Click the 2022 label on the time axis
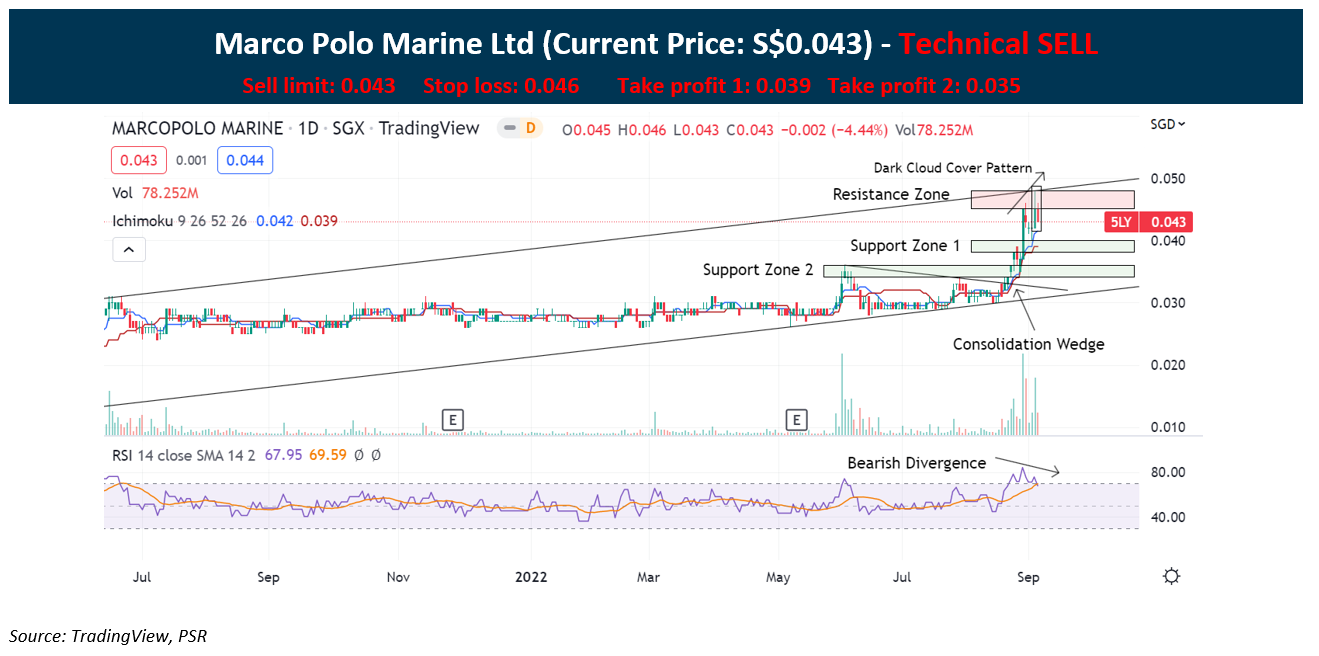Viewport: 1319px width, 656px height. (x=530, y=577)
